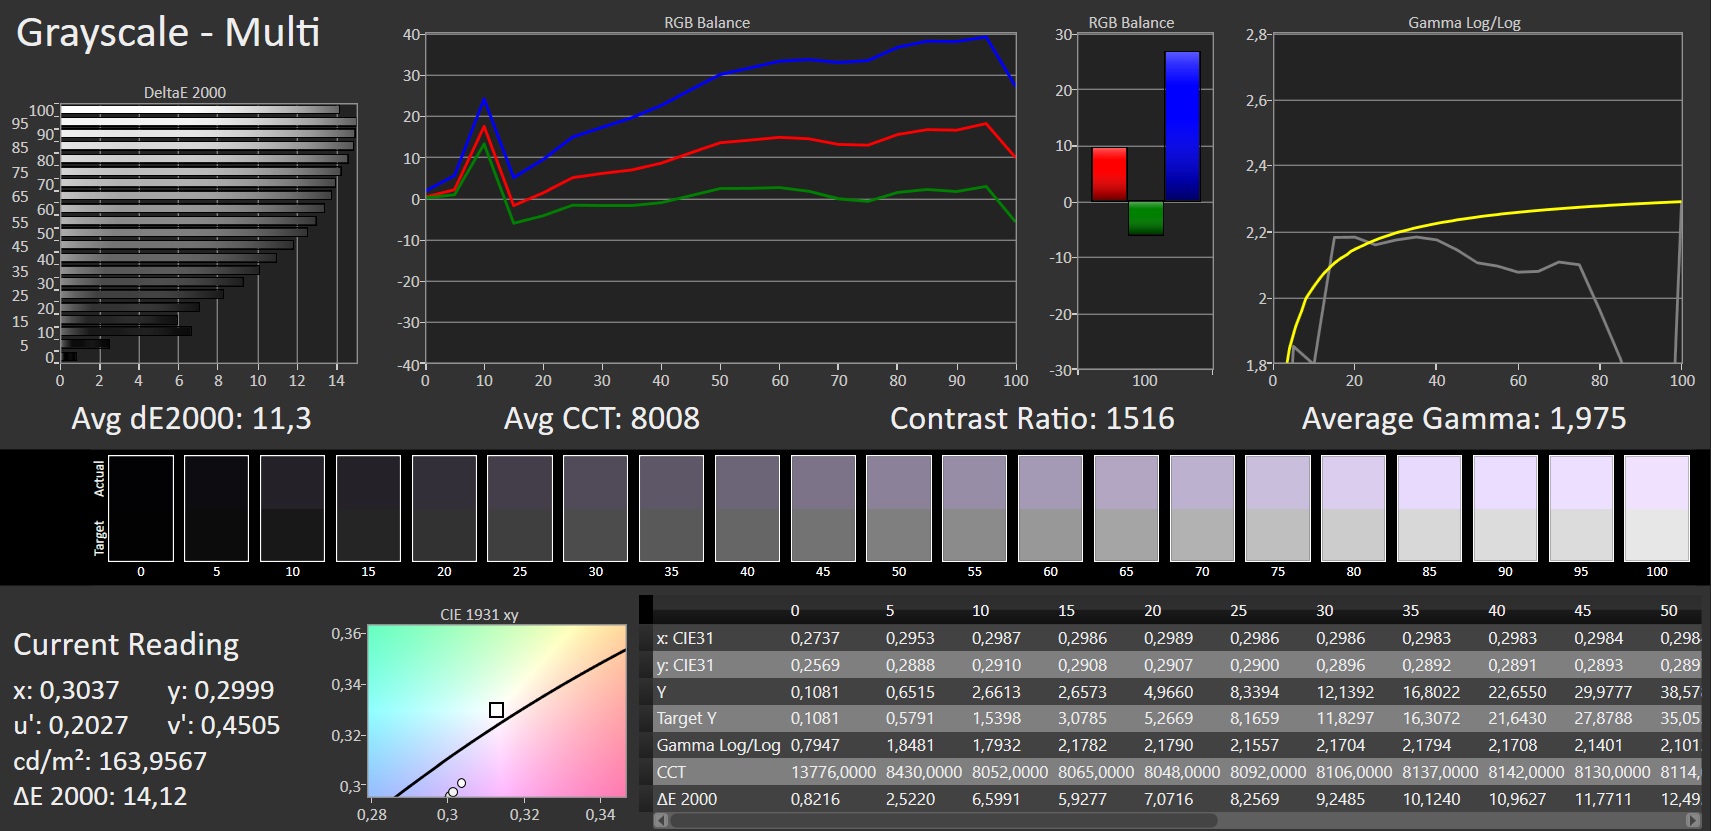Click the Target Y row label
The image size is (1711, 831).
point(686,718)
